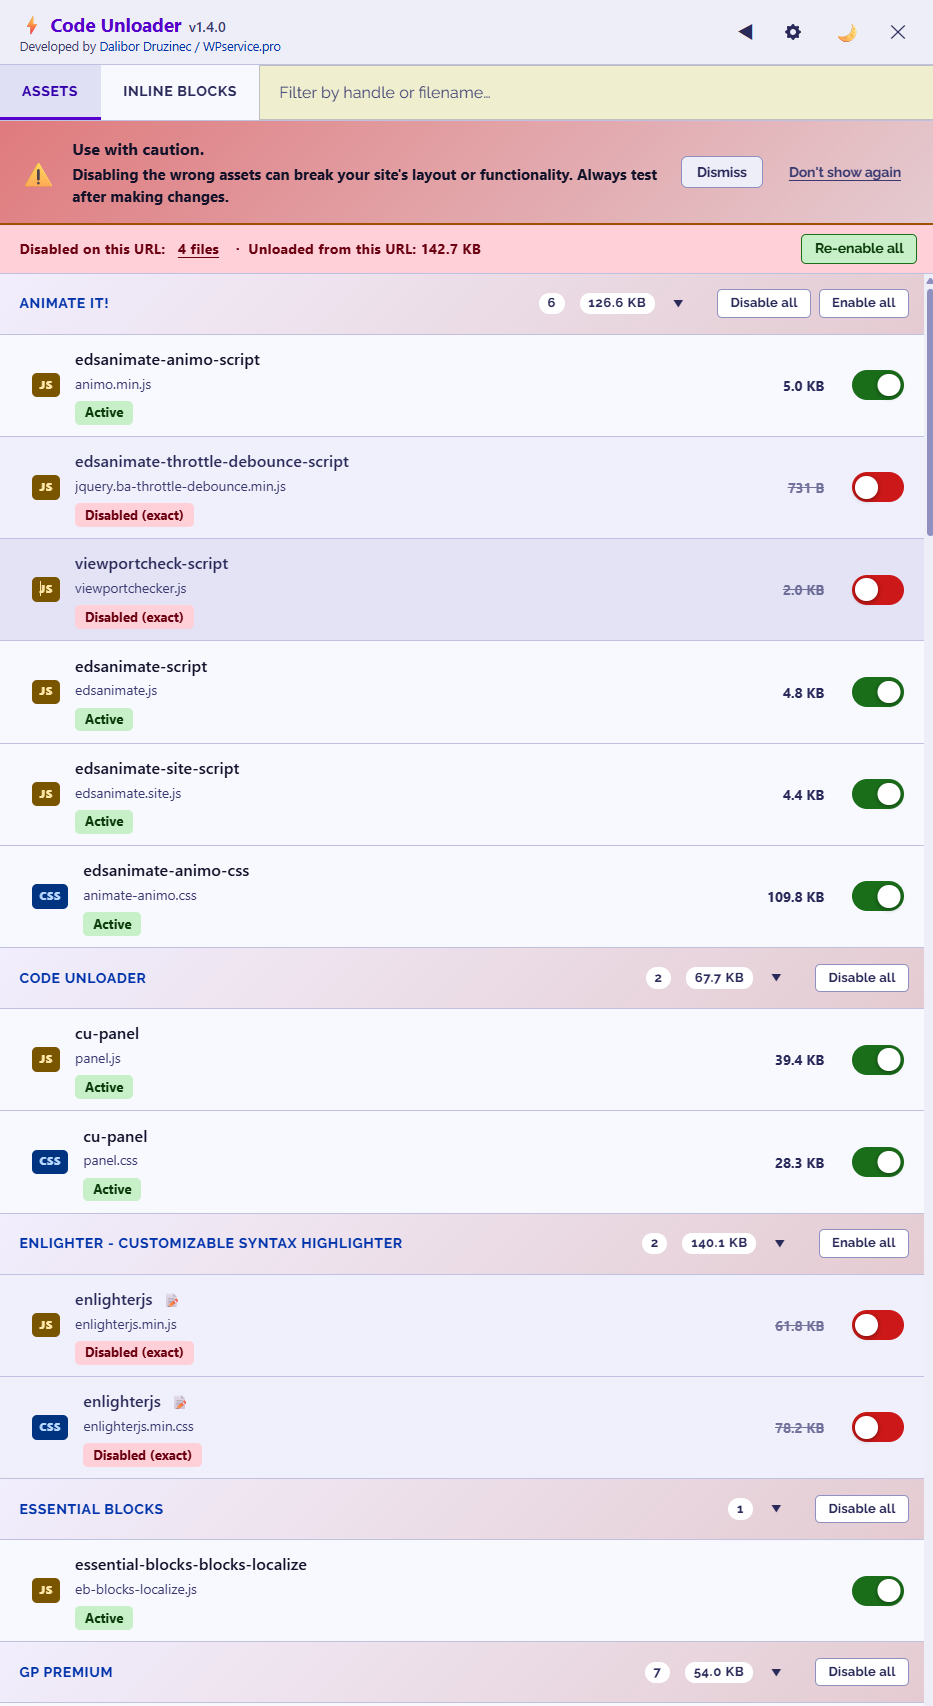
Task: Focus the filter by handle input field
Action: (x=595, y=93)
